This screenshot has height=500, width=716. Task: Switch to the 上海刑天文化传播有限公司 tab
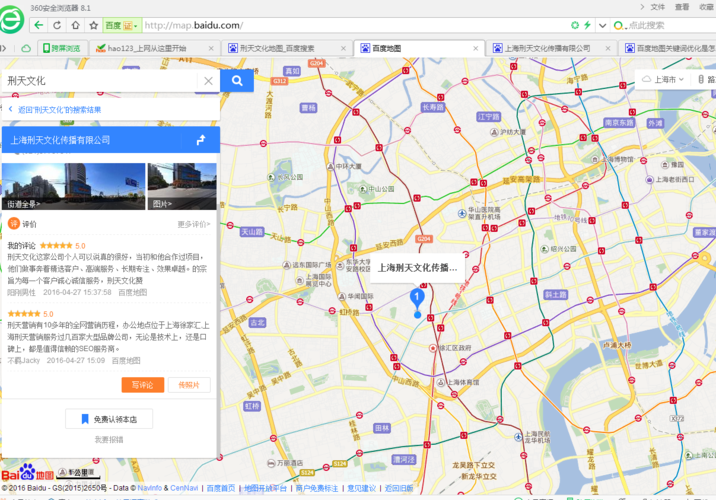pos(553,48)
